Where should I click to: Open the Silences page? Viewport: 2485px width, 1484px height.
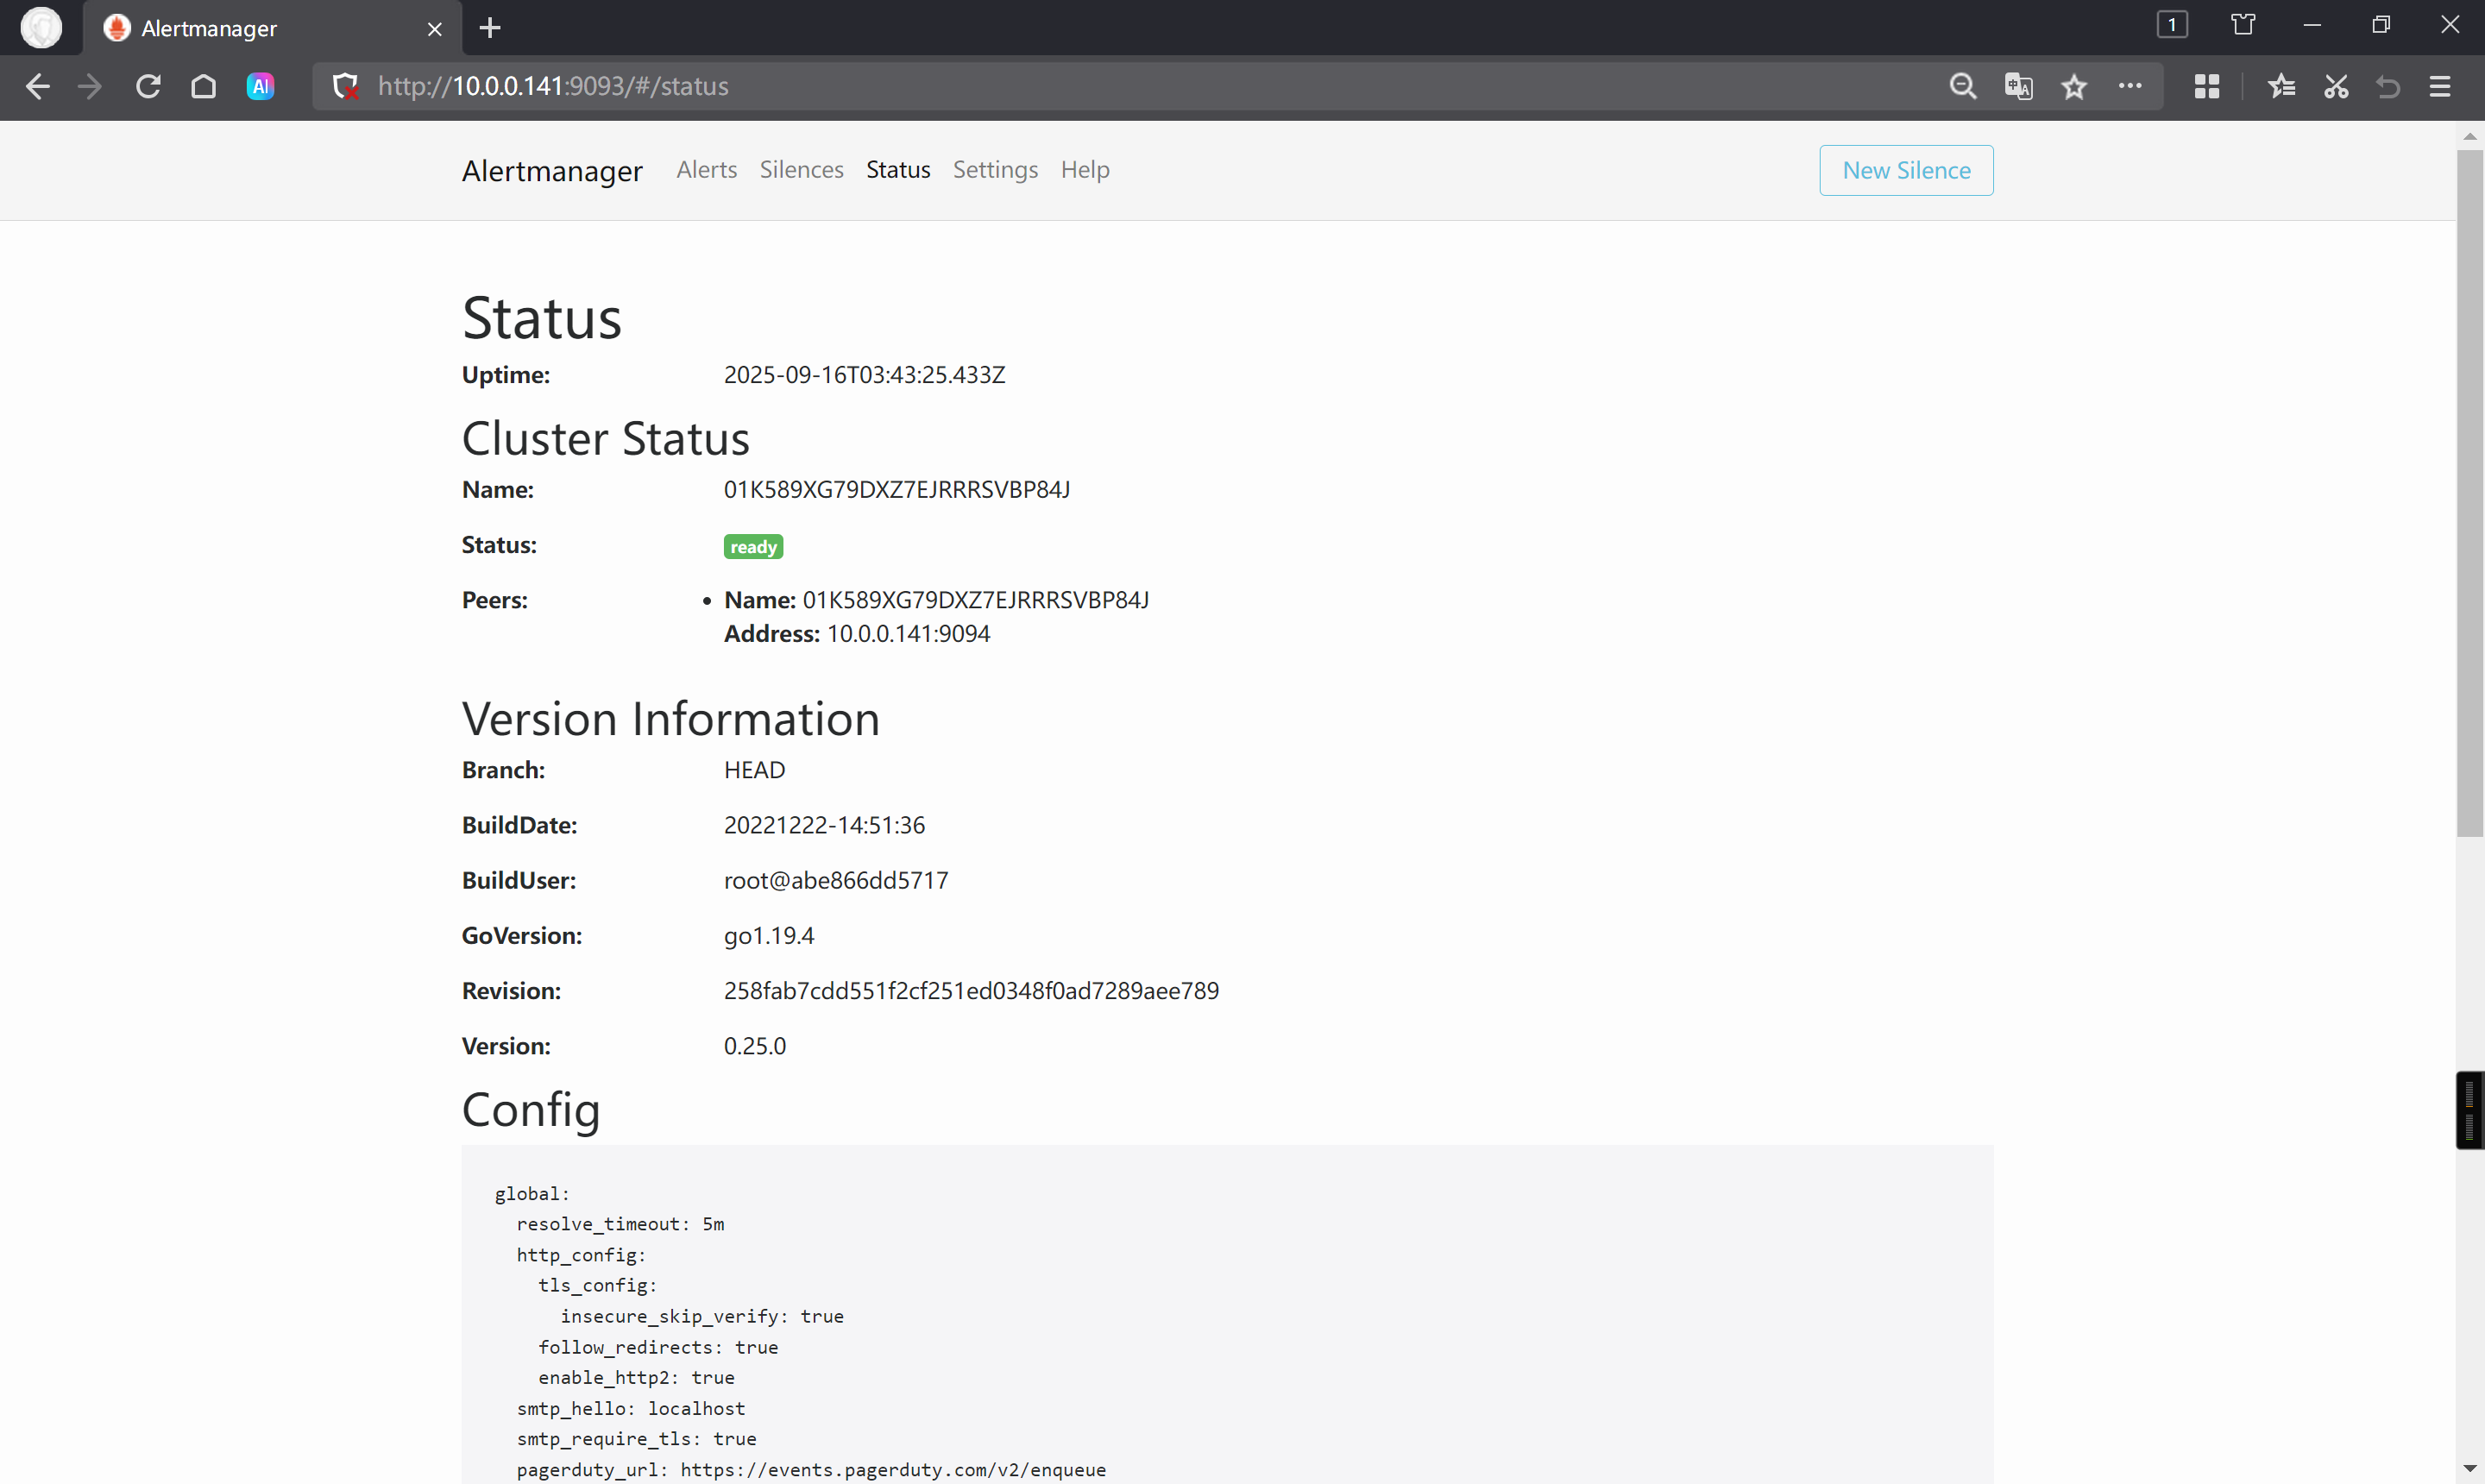(801, 170)
